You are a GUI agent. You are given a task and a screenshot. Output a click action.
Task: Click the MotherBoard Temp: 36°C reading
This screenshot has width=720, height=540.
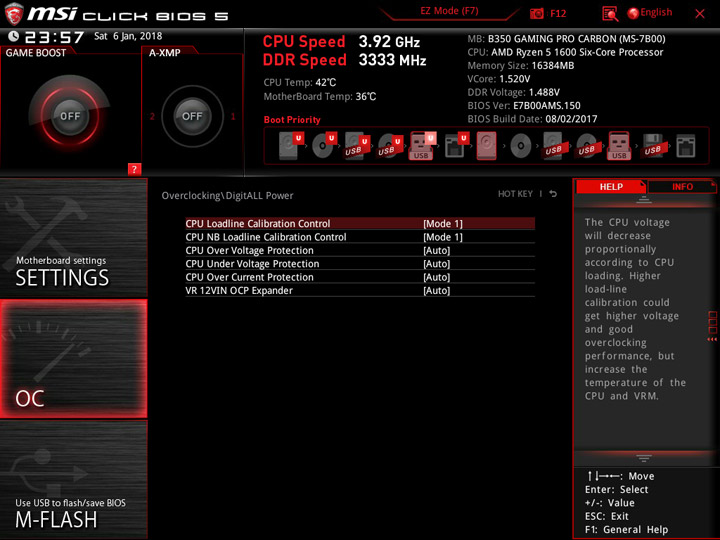(320, 96)
